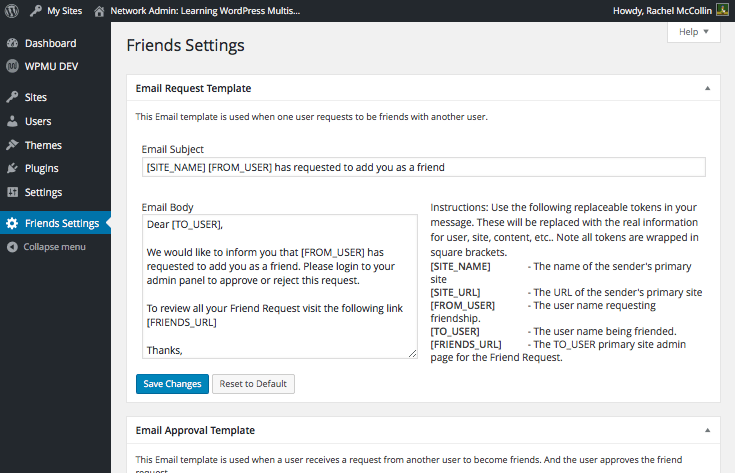Click the WordPress logo icon

pyautogui.click(x=12, y=11)
